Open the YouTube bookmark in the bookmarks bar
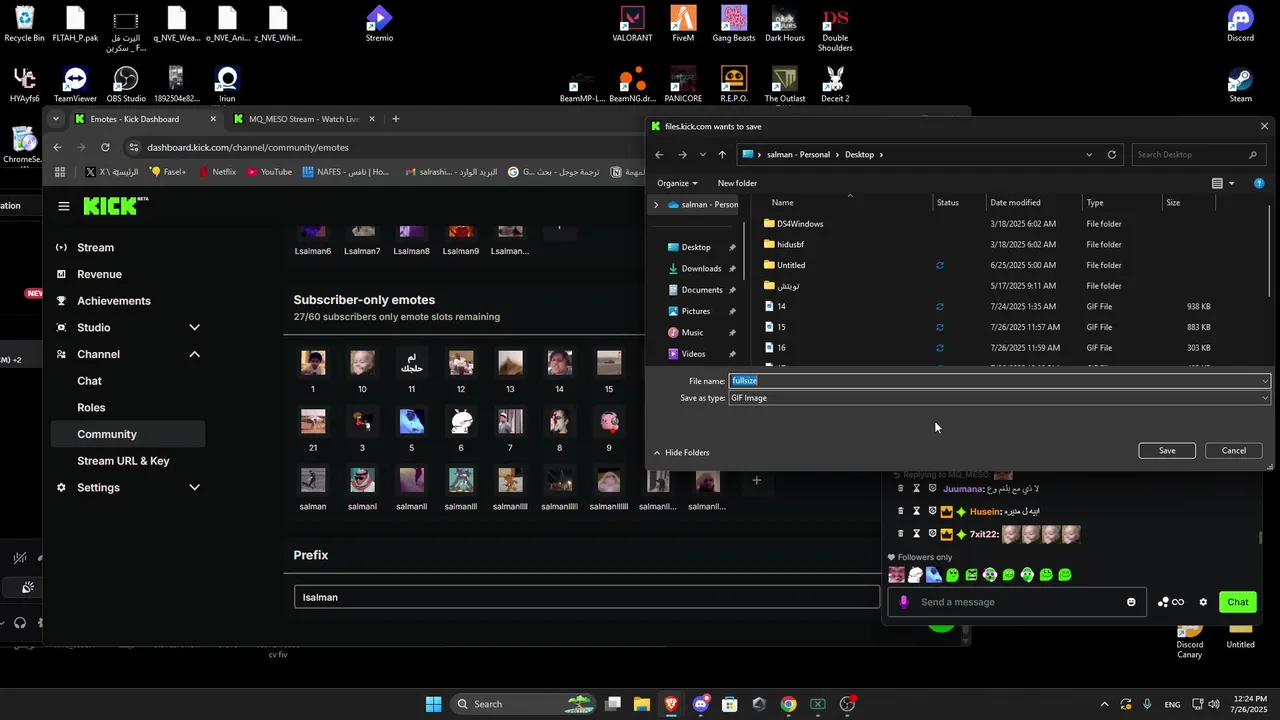The image size is (1280, 720). pos(269,172)
